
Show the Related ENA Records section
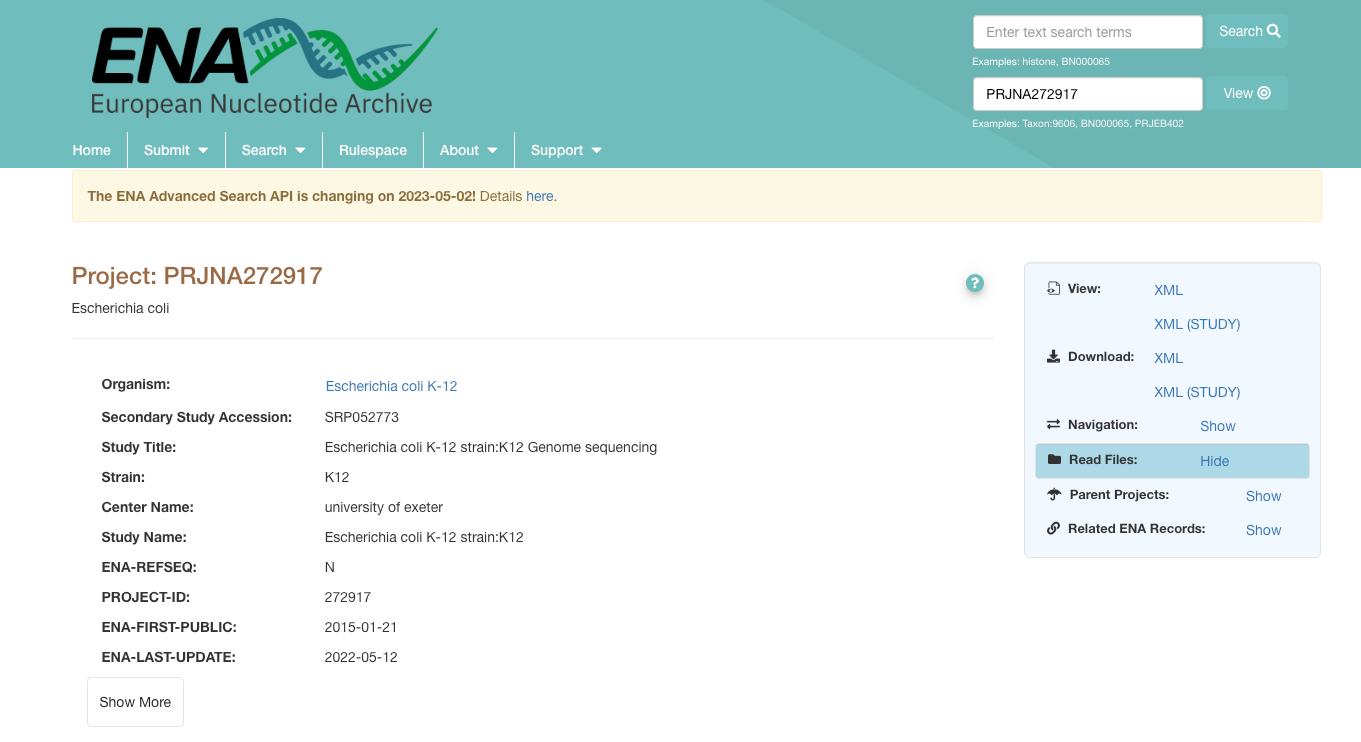[x=1264, y=530]
